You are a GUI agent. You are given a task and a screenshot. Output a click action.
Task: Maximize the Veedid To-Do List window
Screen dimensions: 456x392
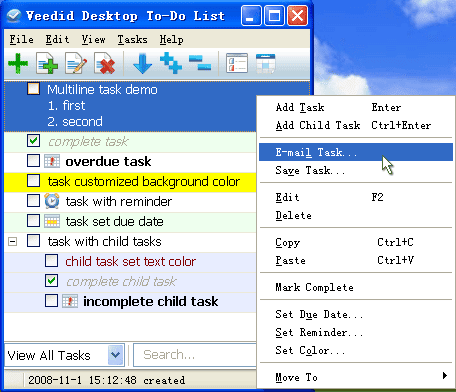click(274, 16)
